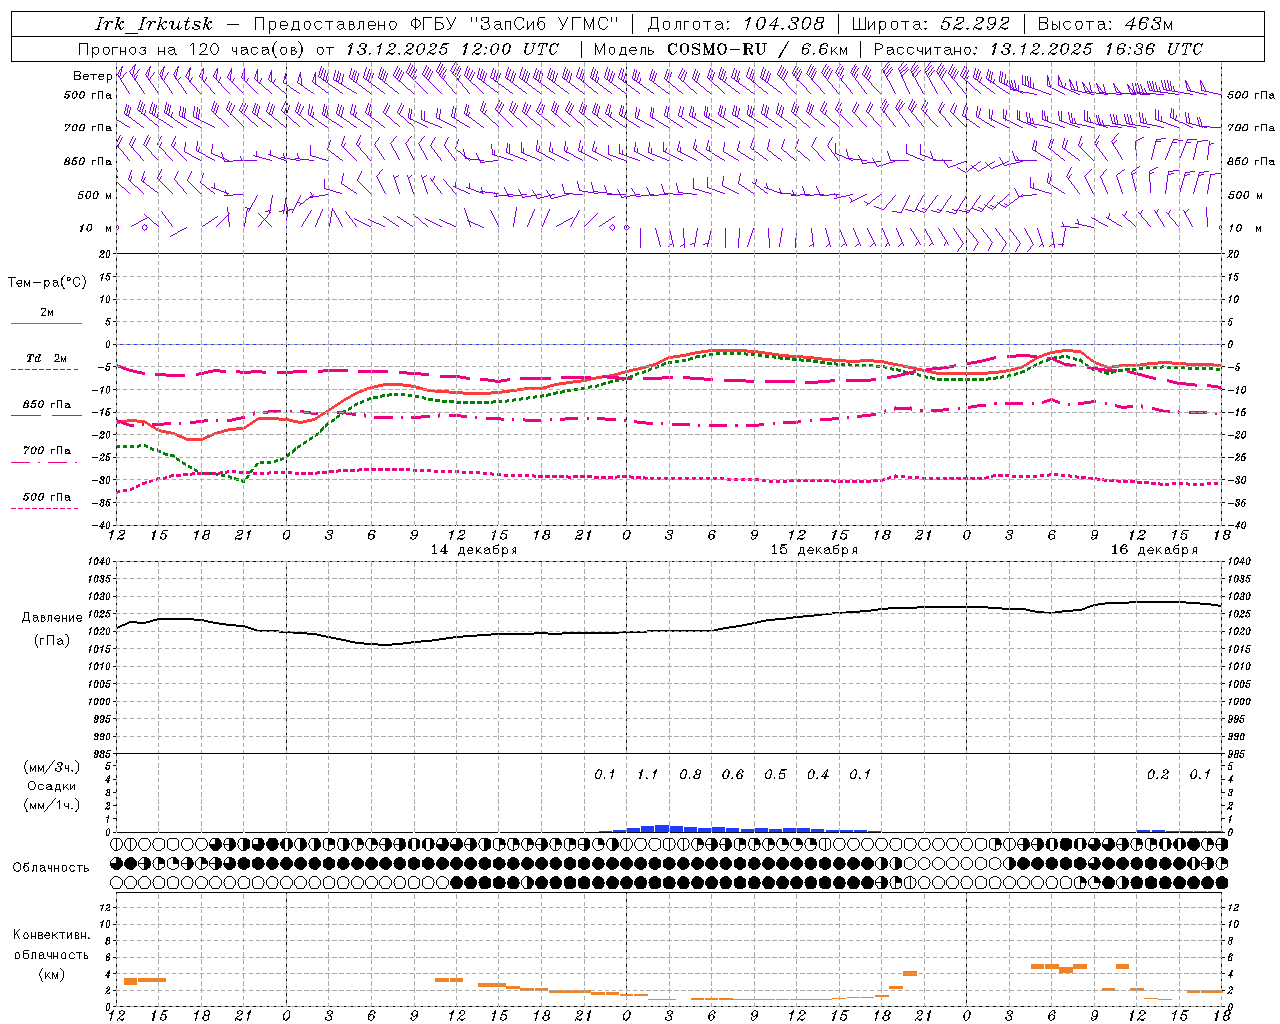Click the date label "16 декабря"

click(1154, 550)
